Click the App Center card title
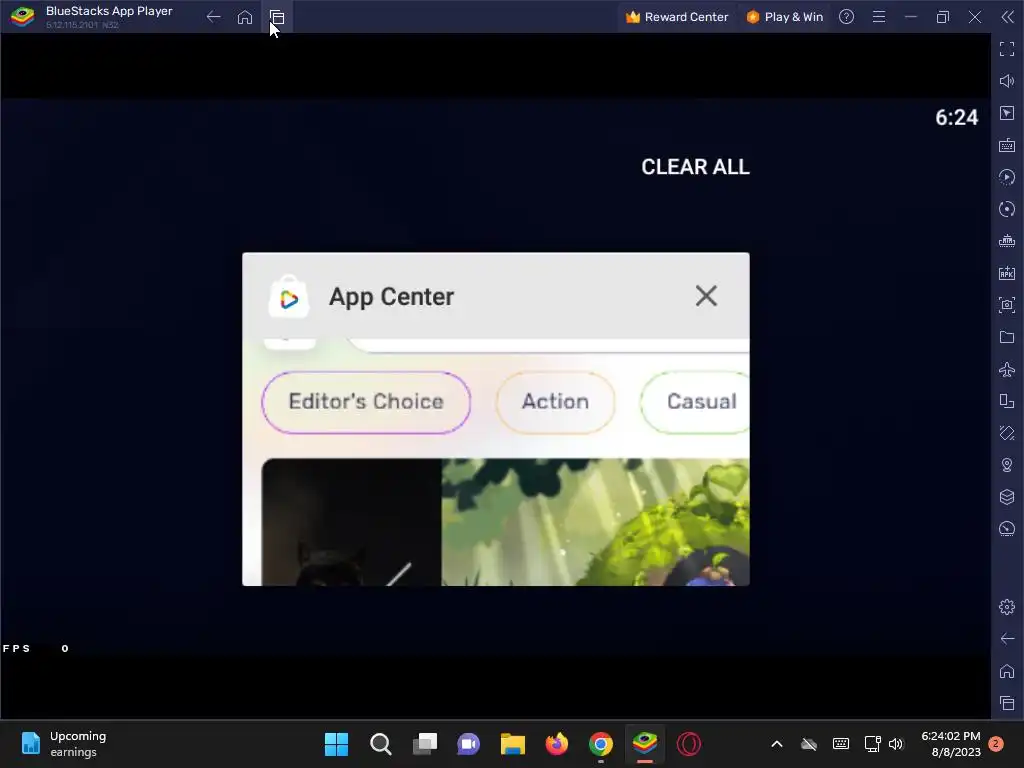The height and width of the screenshot is (768, 1024). 391,296
